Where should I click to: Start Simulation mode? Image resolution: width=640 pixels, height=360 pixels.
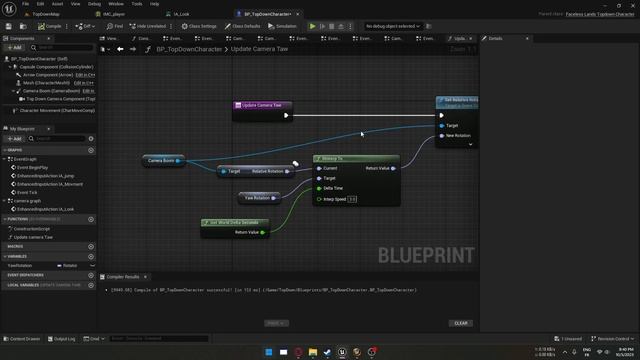(x=282, y=26)
